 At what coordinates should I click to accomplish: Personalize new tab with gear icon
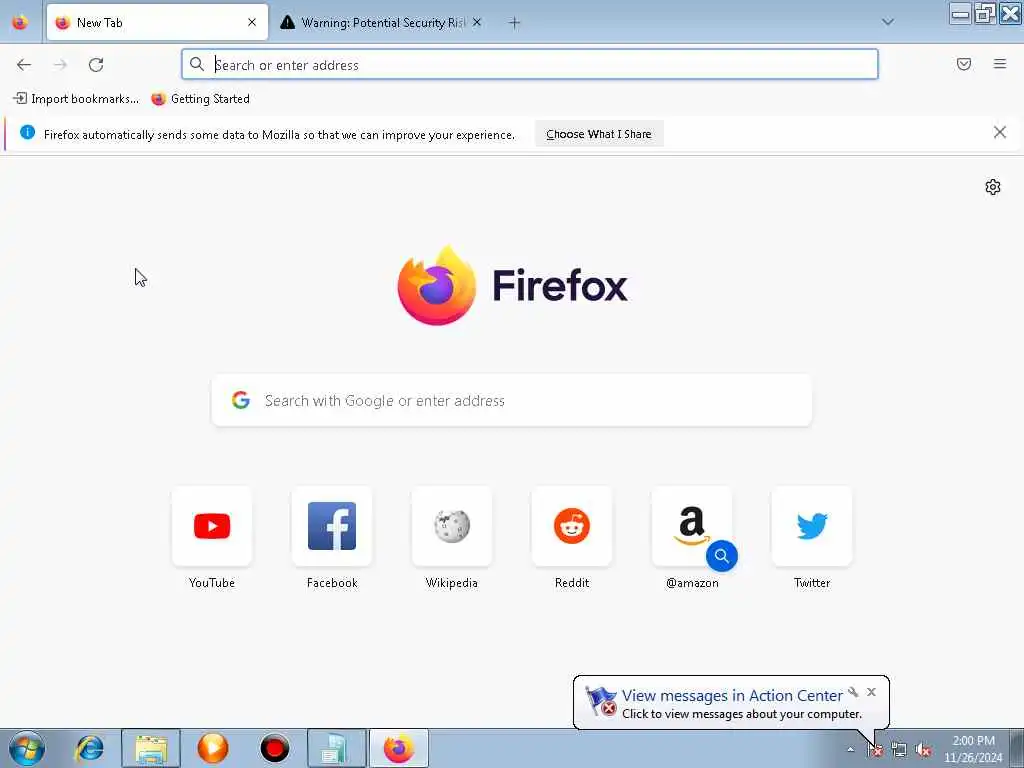[993, 187]
